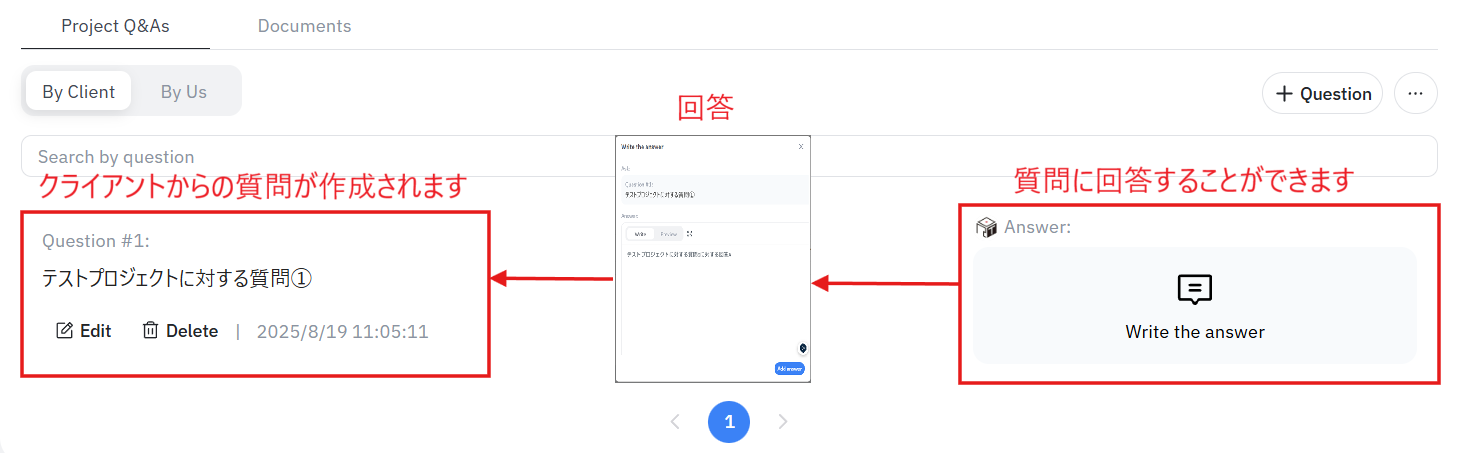Select the Write mode in answer editor
Image resolution: width=1461 pixels, height=453 pixels.
point(640,234)
